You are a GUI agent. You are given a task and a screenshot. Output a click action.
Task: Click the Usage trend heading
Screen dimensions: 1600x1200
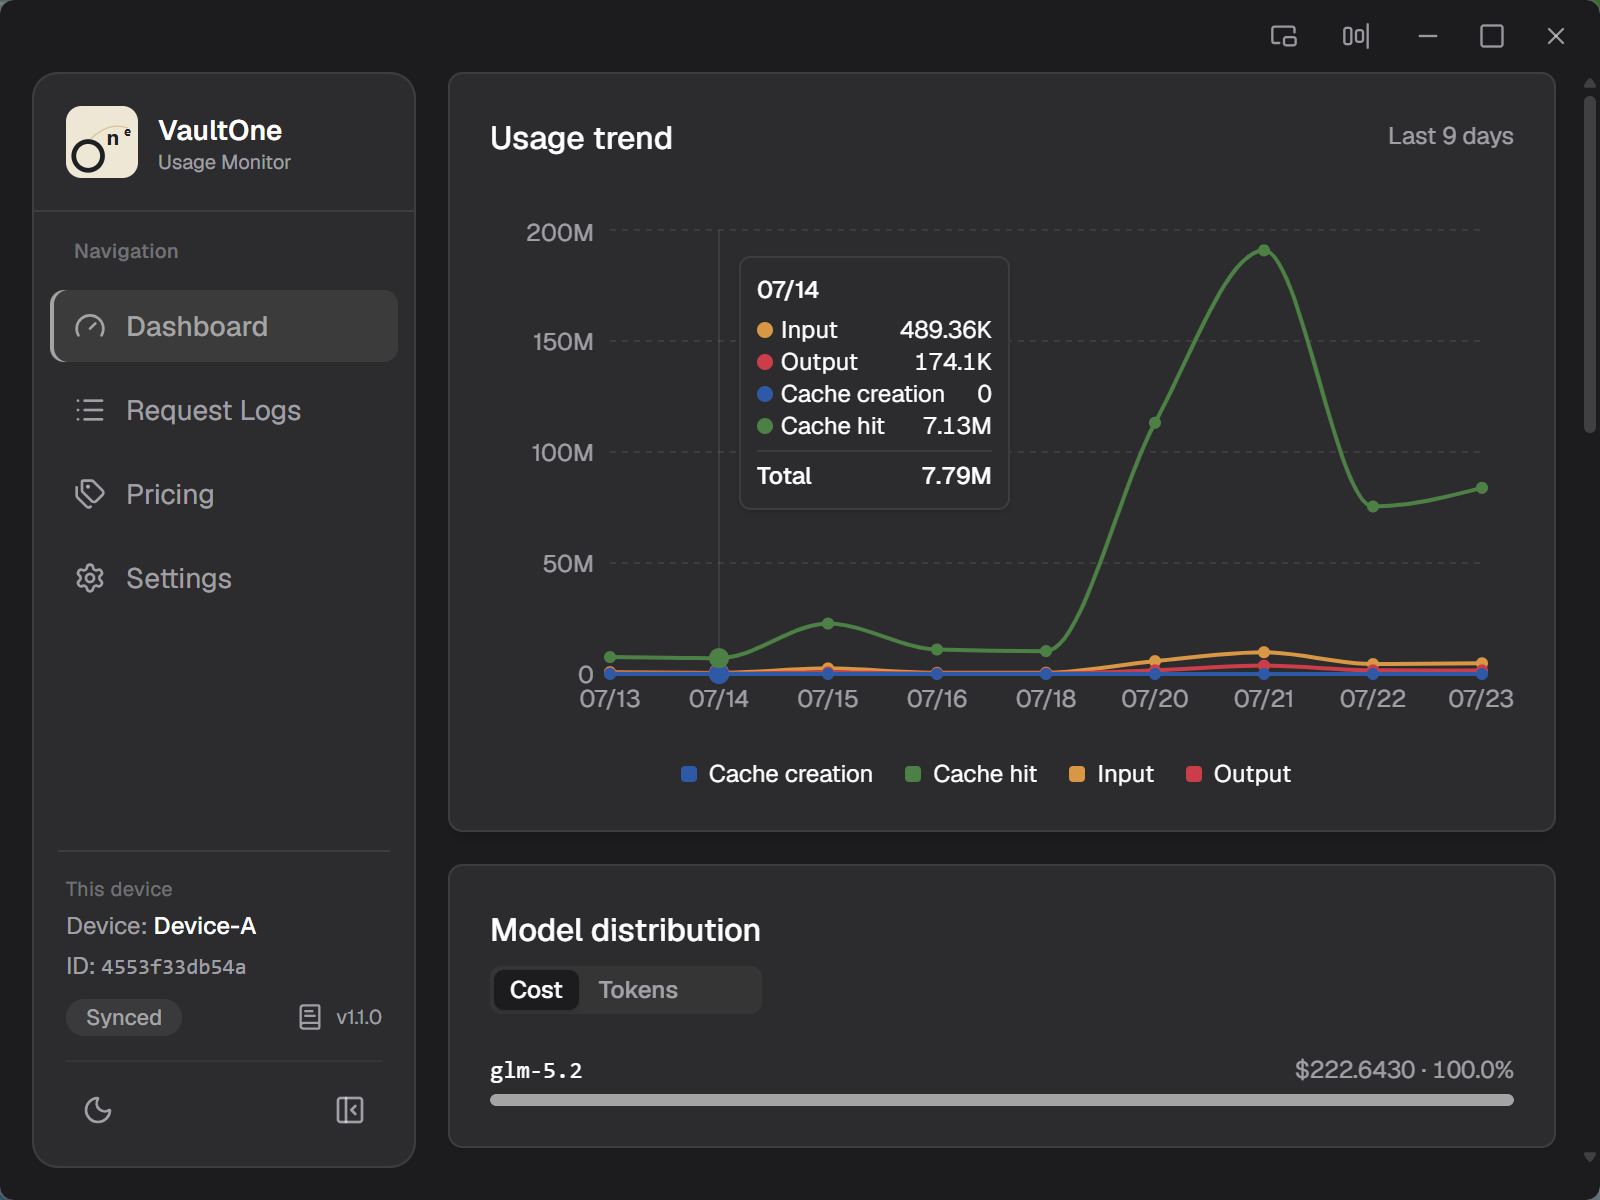(581, 138)
